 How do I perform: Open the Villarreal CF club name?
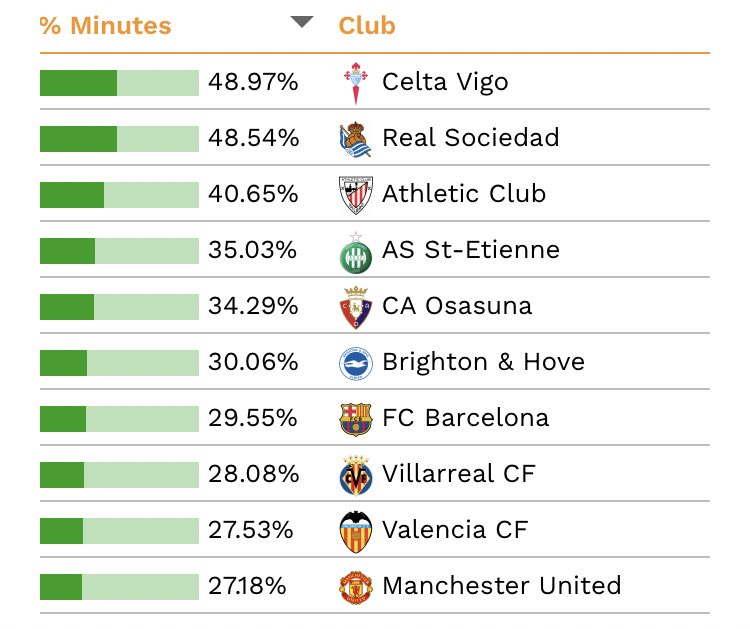459,474
